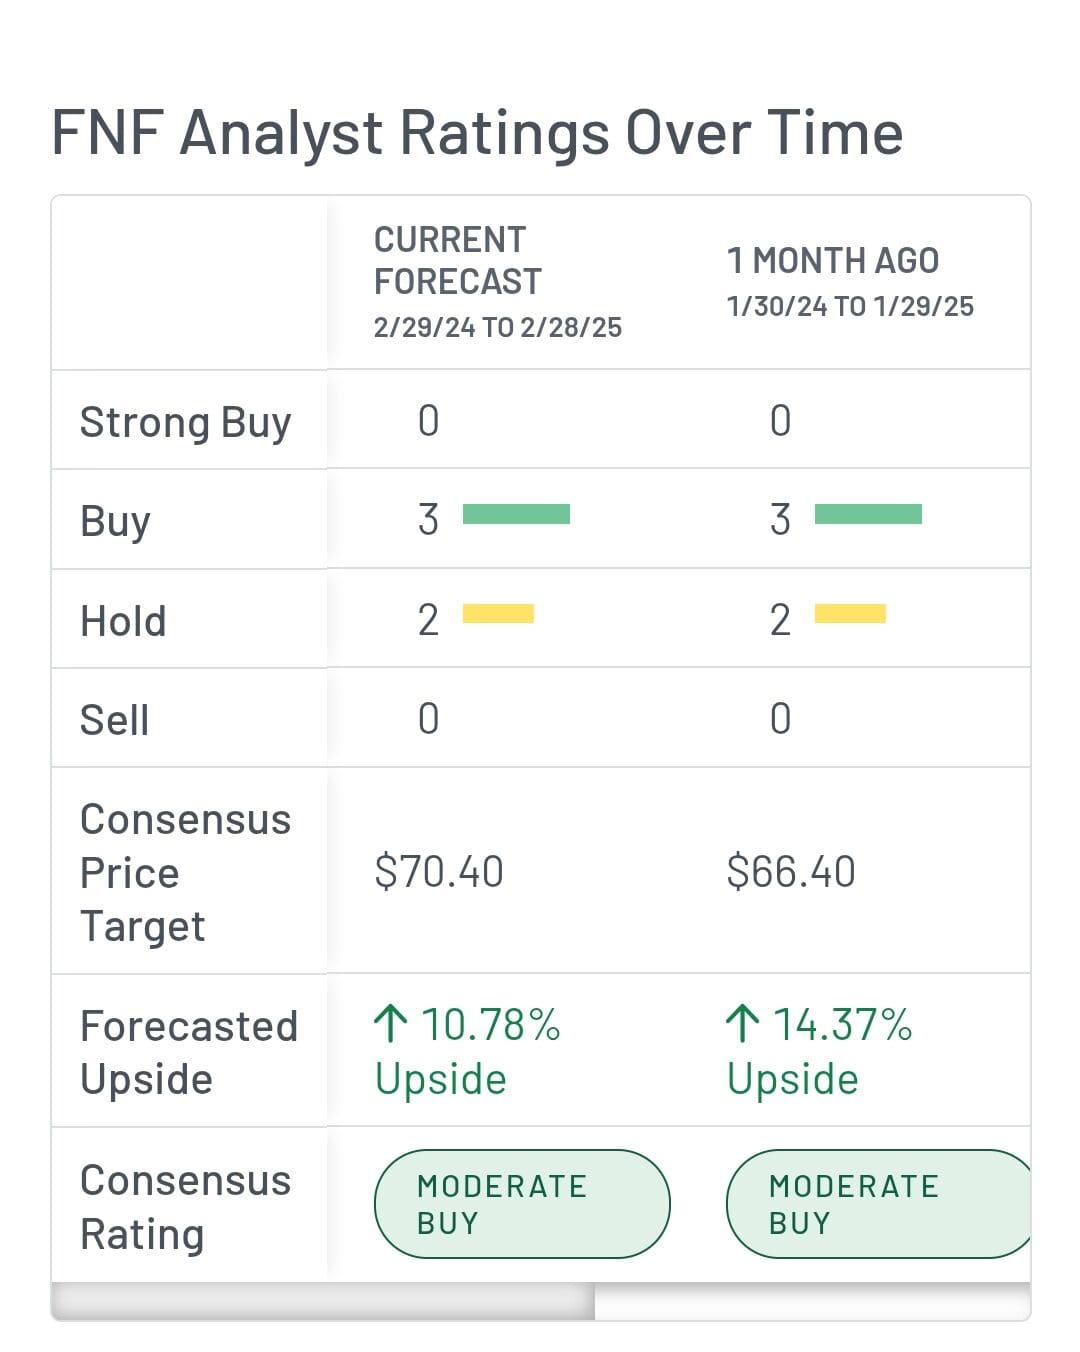Click the $66.40 consensus price target
Screen dimensions: 1080x1352
pos(791,871)
